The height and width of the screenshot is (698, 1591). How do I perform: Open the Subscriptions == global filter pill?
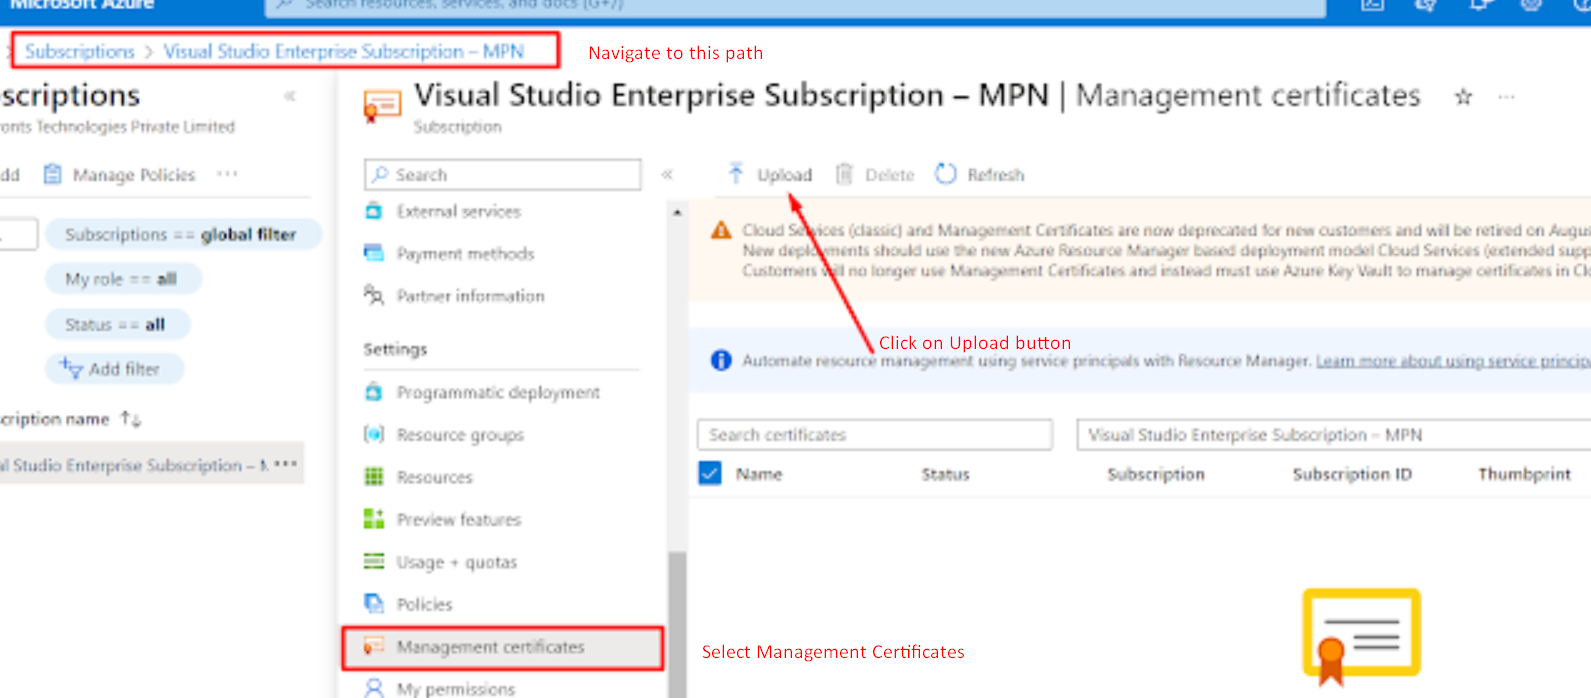point(184,234)
